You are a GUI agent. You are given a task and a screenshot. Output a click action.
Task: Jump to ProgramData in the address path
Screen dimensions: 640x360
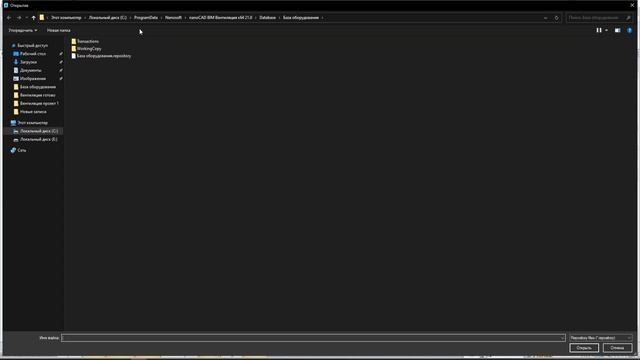[146, 18]
